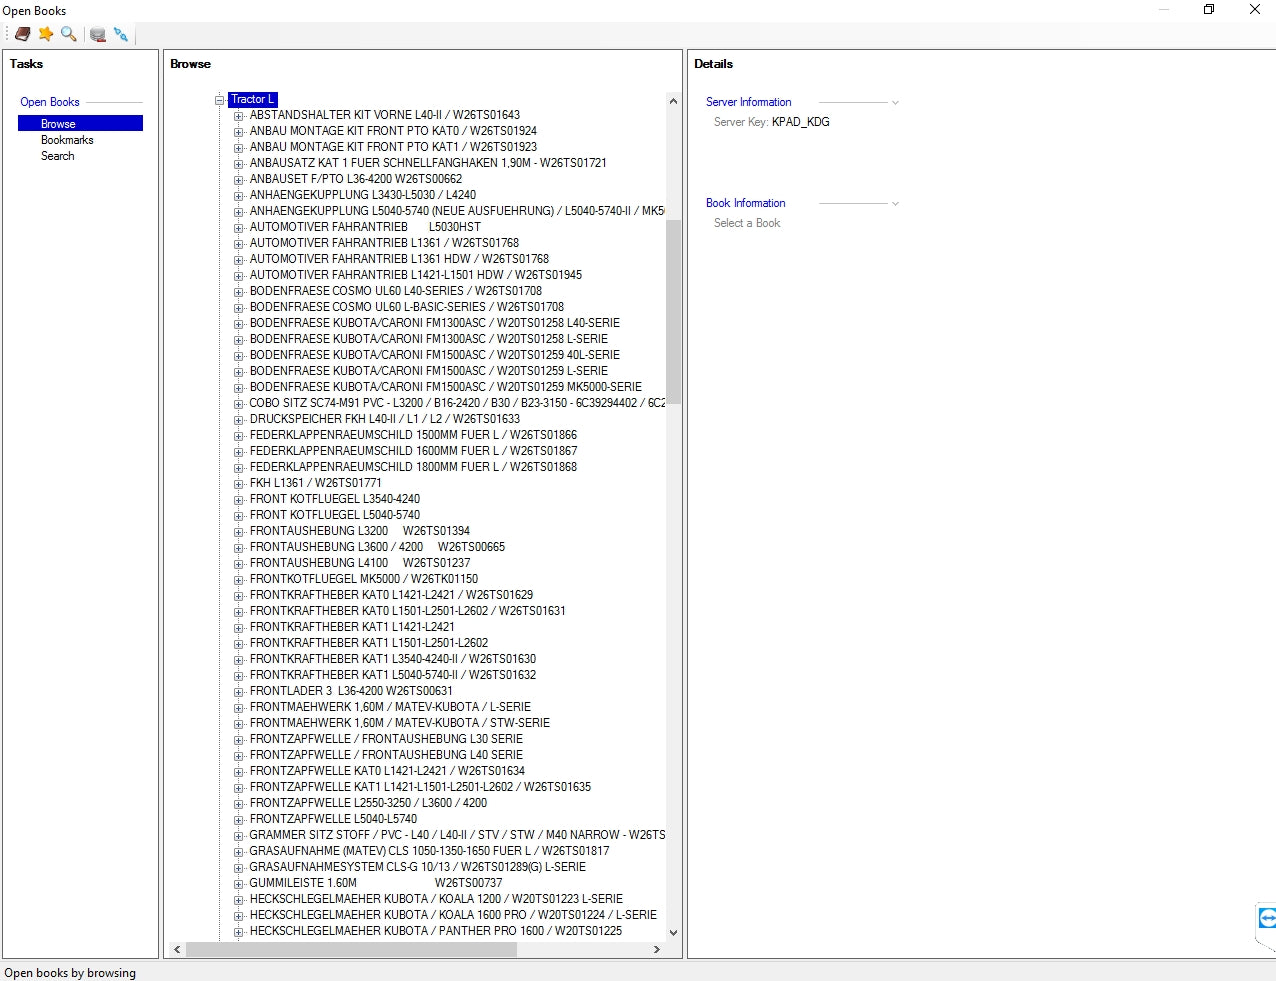1276x981 pixels.
Task: Select the Tractor L root item
Action: pyautogui.click(x=251, y=100)
